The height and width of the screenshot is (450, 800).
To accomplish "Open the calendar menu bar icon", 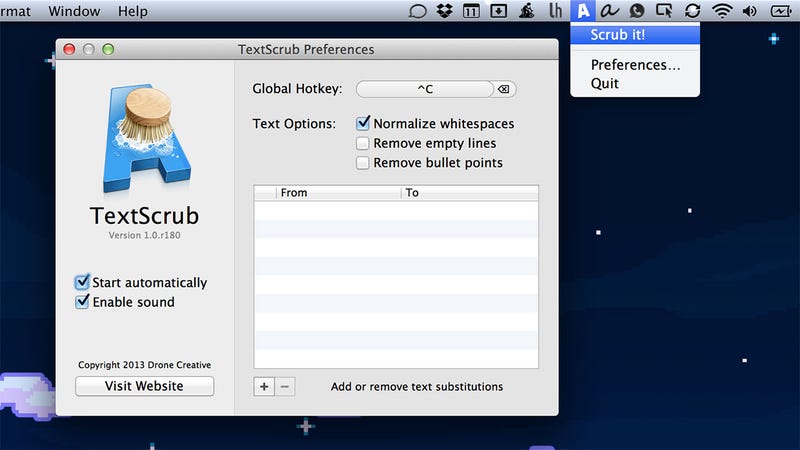I will [x=471, y=11].
